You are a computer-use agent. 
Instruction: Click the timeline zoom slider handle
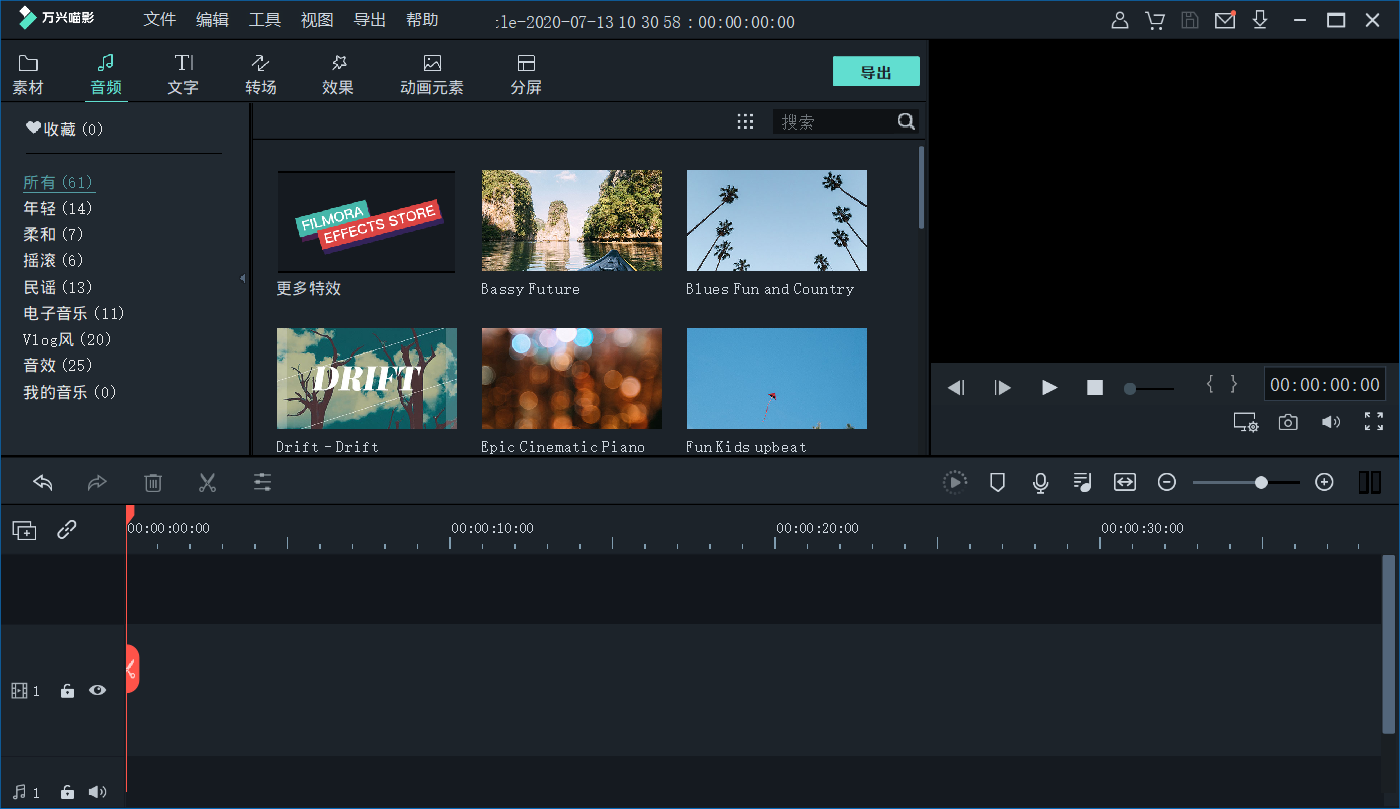1261,483
